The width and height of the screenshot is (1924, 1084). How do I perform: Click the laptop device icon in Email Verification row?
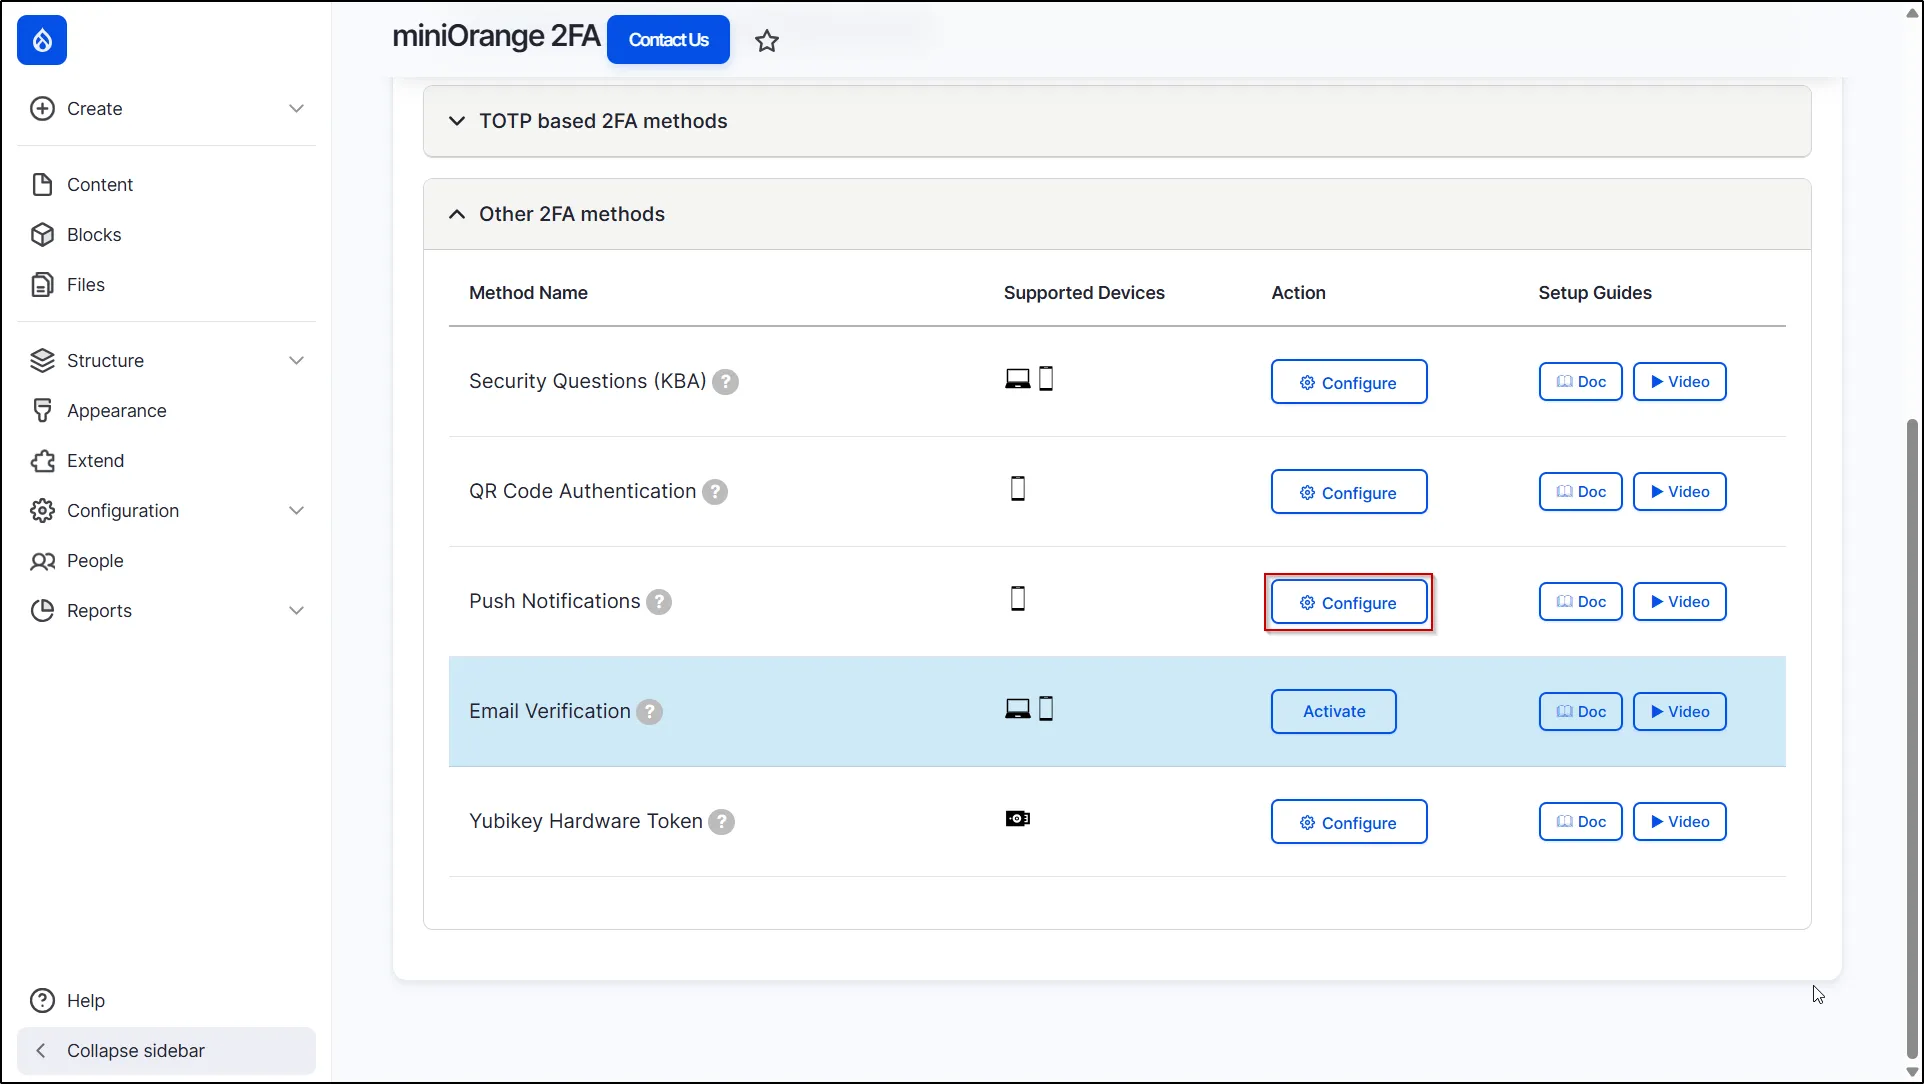pos(1018,709)
